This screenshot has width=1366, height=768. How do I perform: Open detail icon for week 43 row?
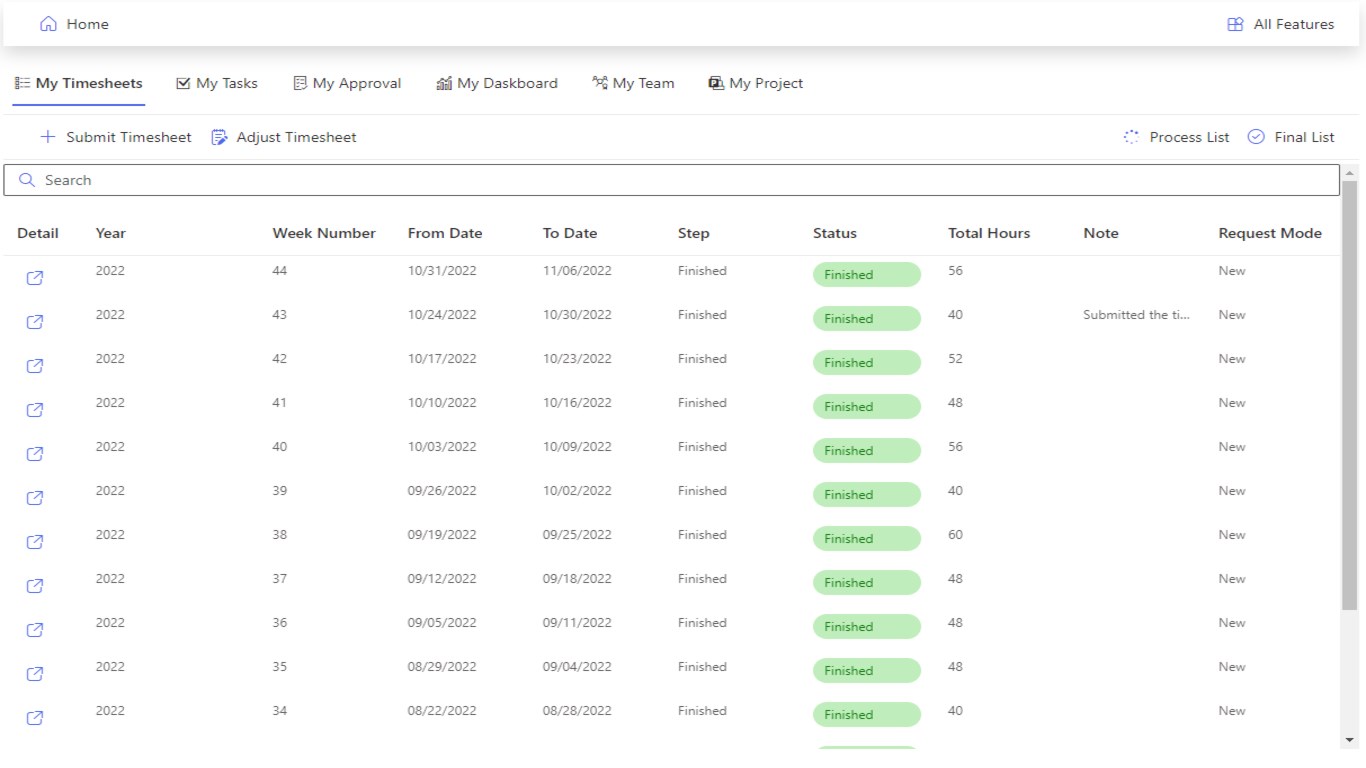pos(34,322)
